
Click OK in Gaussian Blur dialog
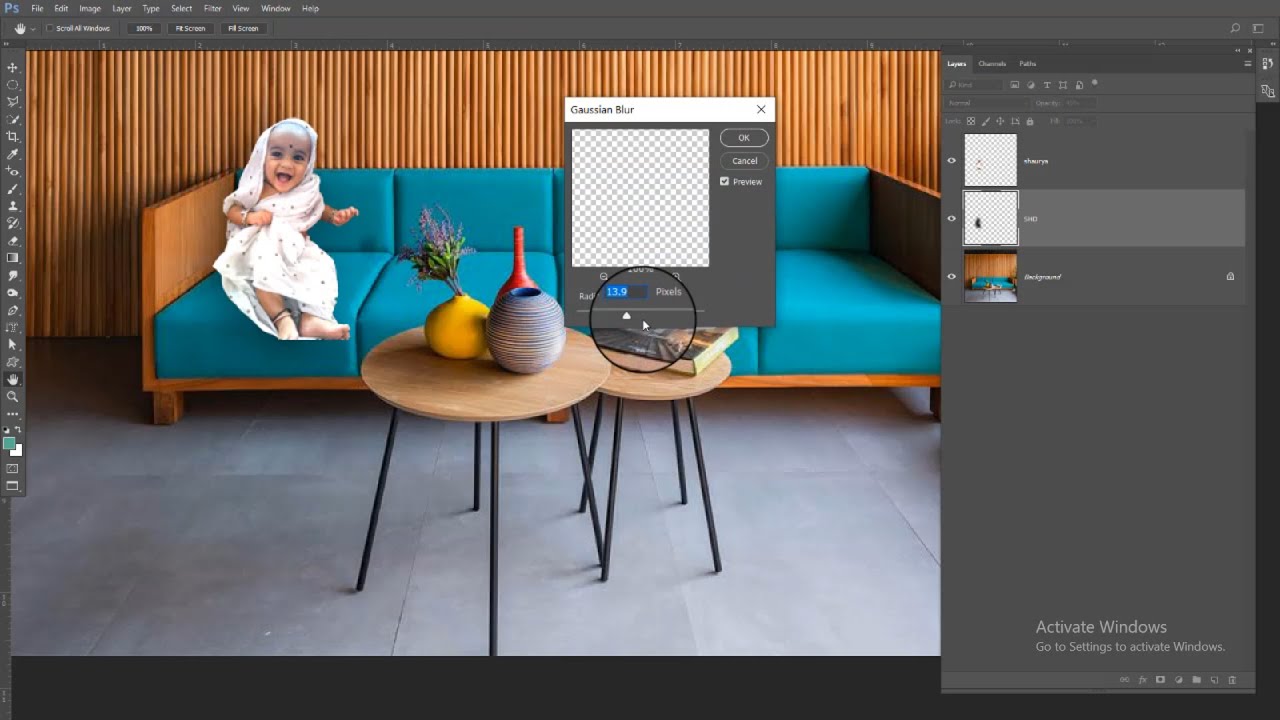tap(744, 138)
